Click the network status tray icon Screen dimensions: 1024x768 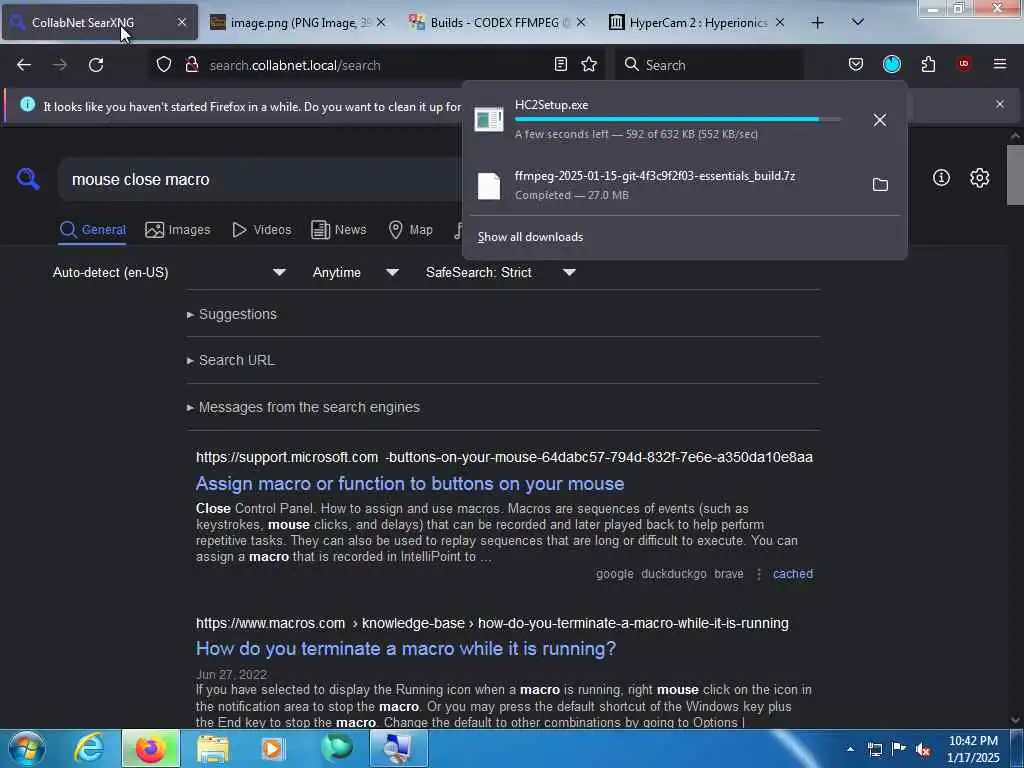click(874, 749)
